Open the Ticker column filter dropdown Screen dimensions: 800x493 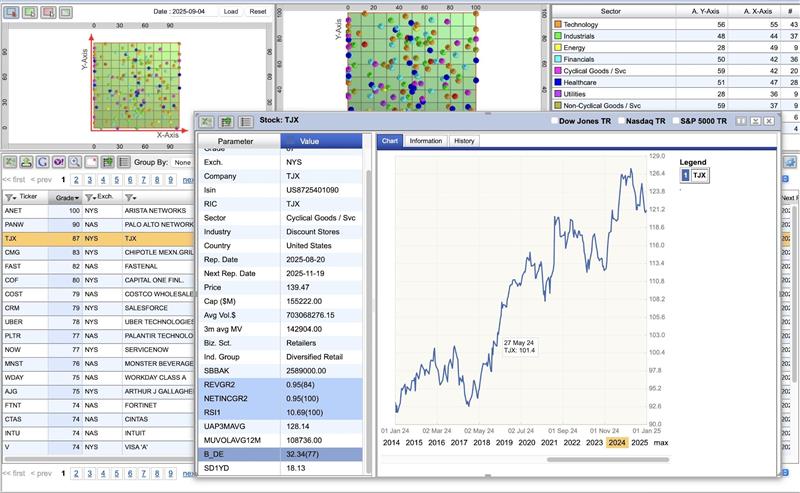pyautogui.click(x=12, y=197)
